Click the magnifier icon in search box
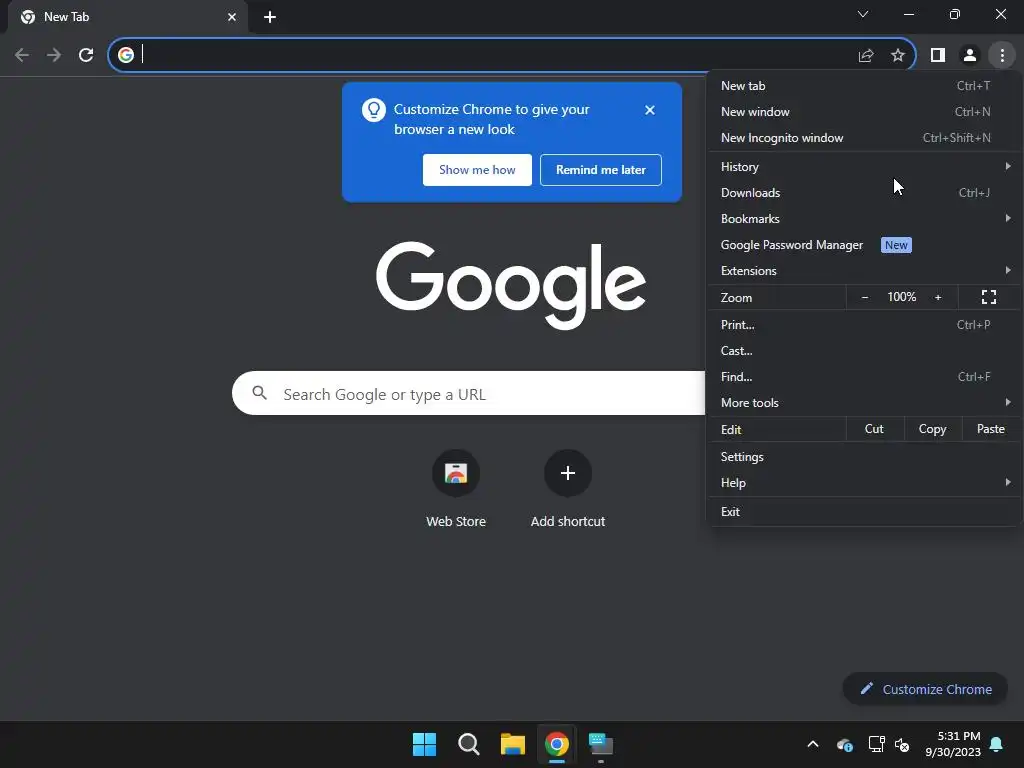 coord(259,393)
